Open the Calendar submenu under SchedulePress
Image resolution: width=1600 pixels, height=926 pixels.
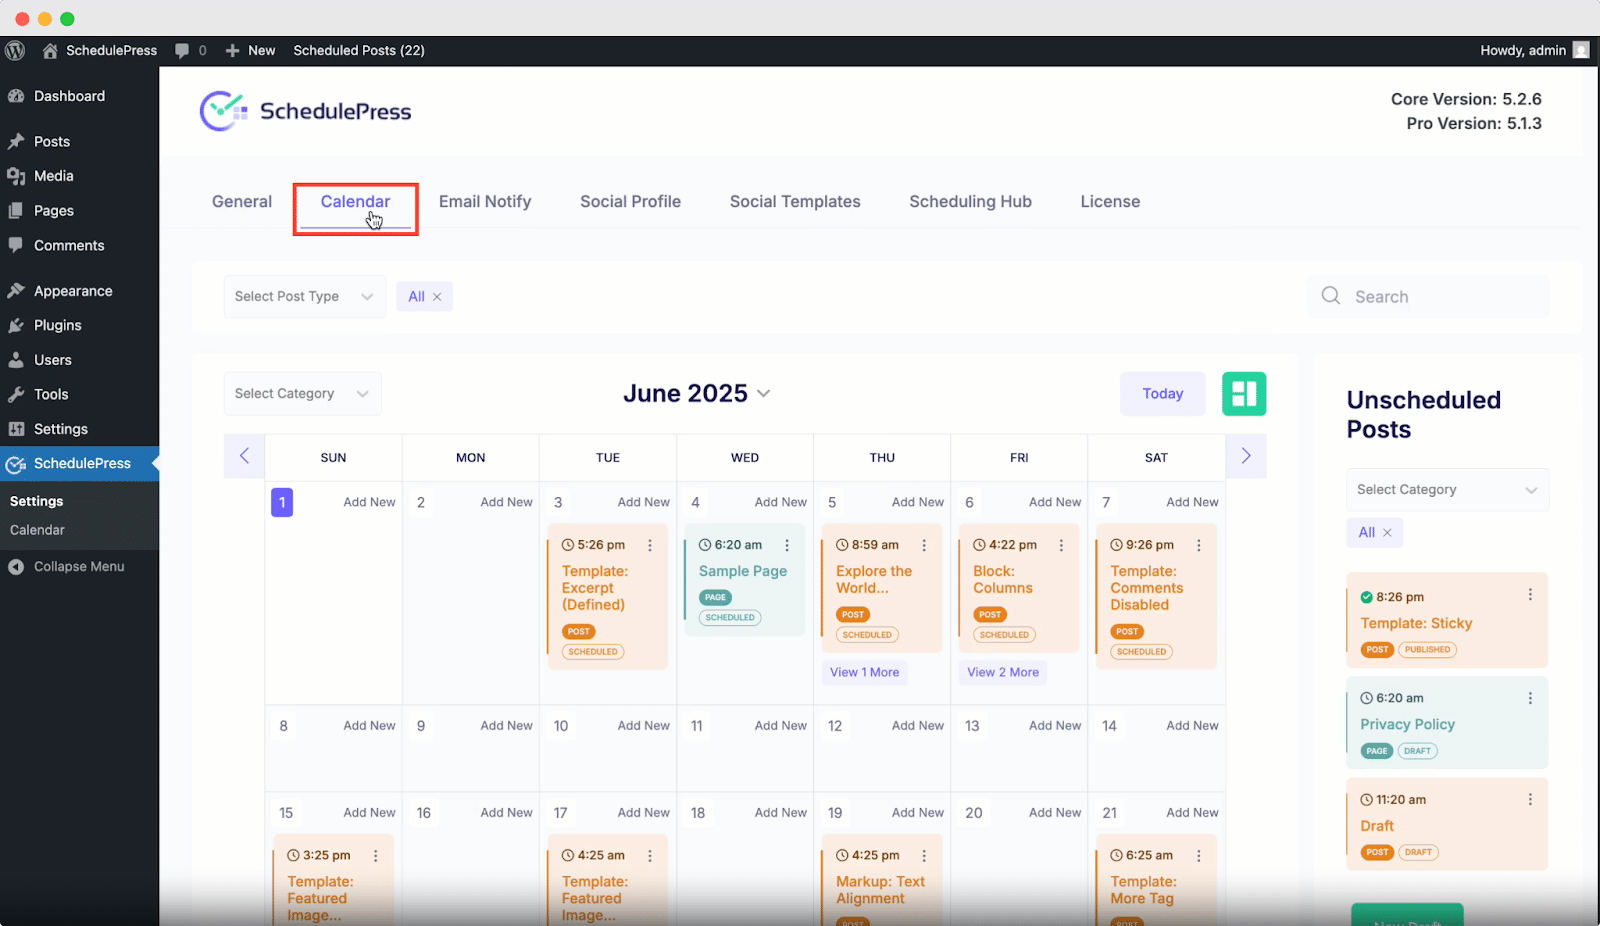(x=37, y=530)
